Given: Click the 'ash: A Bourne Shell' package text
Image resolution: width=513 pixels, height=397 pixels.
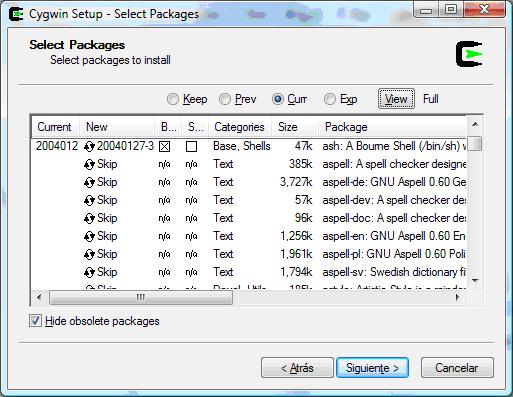Looking at the screenshot, I should [394, 146].
